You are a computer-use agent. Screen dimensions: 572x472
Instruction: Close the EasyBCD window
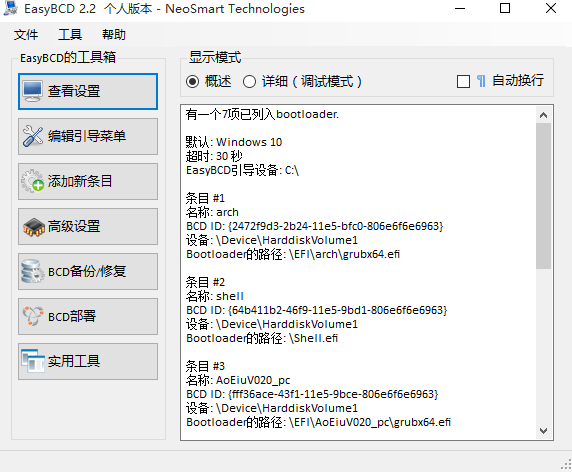click(550, 8)
